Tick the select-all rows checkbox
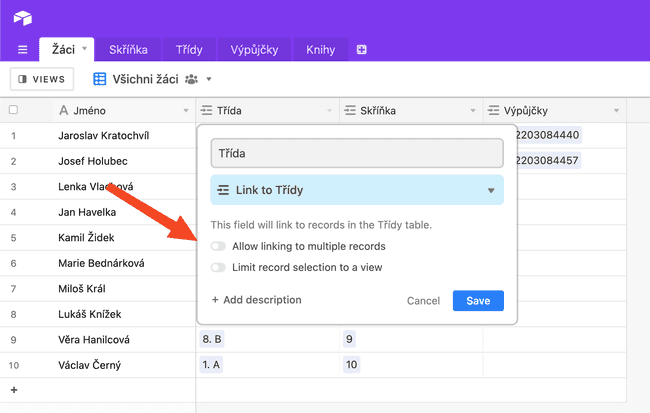The width and height of the screenshot is (650, 413). 13,110
